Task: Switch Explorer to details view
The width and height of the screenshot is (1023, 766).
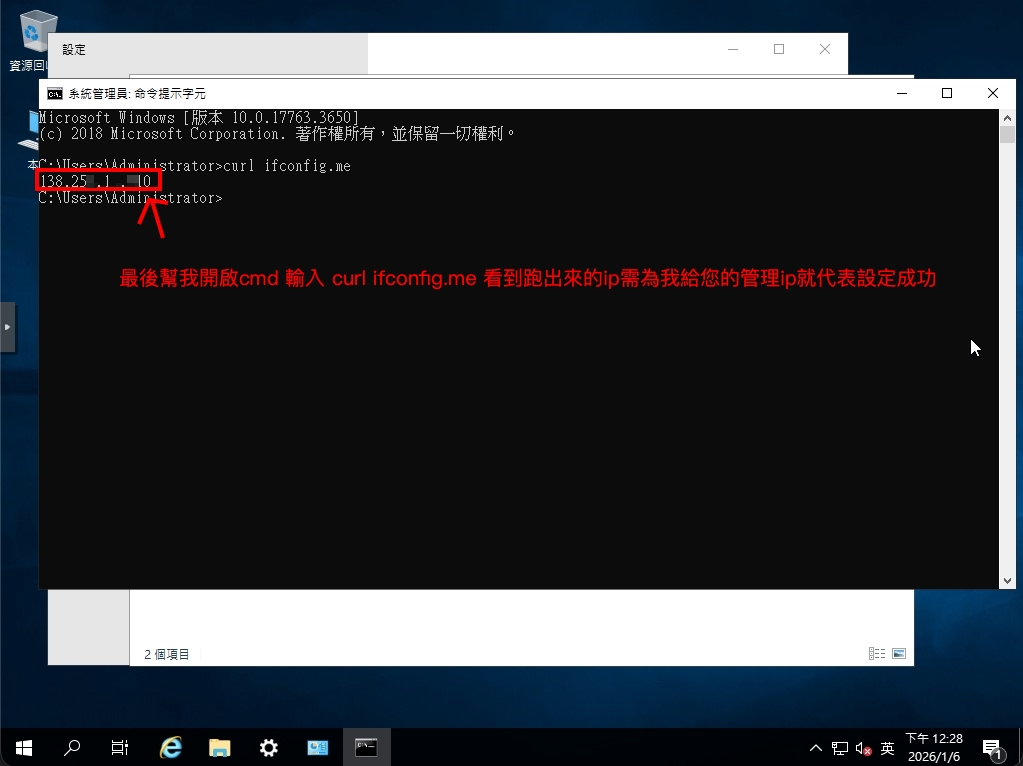Action: pyautogui.click(x=877, y=653)
